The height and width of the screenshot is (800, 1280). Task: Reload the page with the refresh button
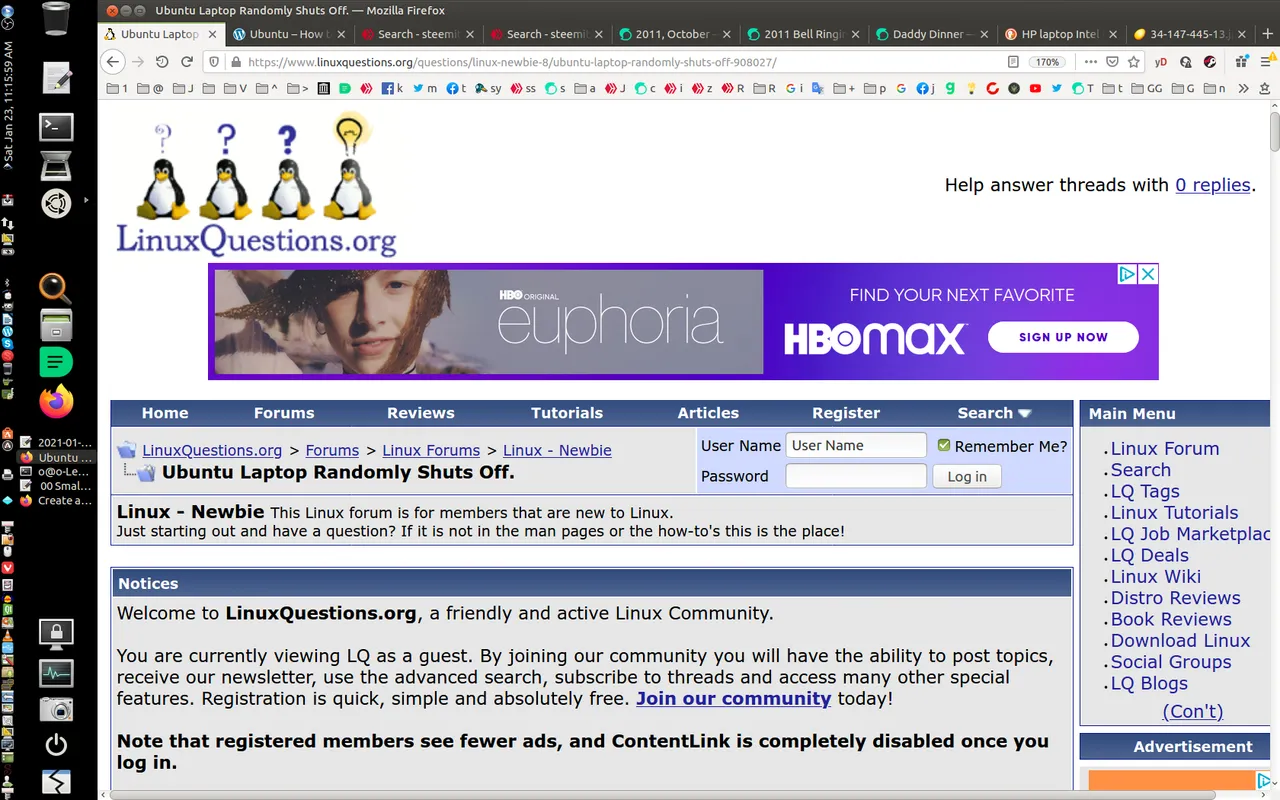[187, 62]
